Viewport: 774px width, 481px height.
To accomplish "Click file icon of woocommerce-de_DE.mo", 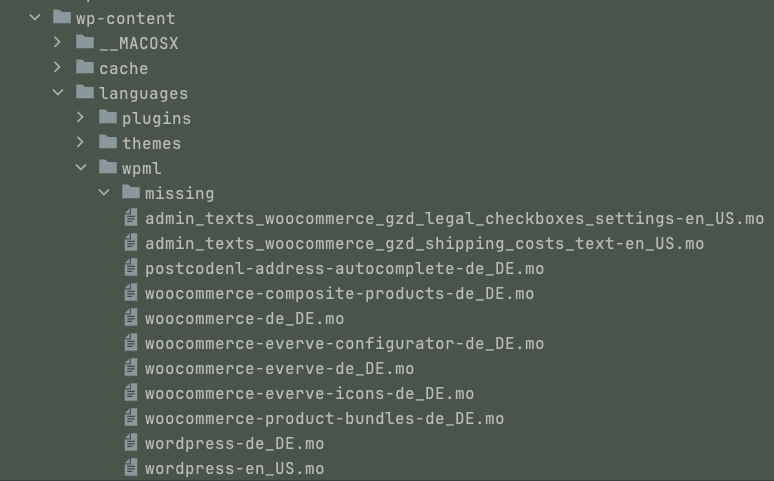I will [131, 317].
